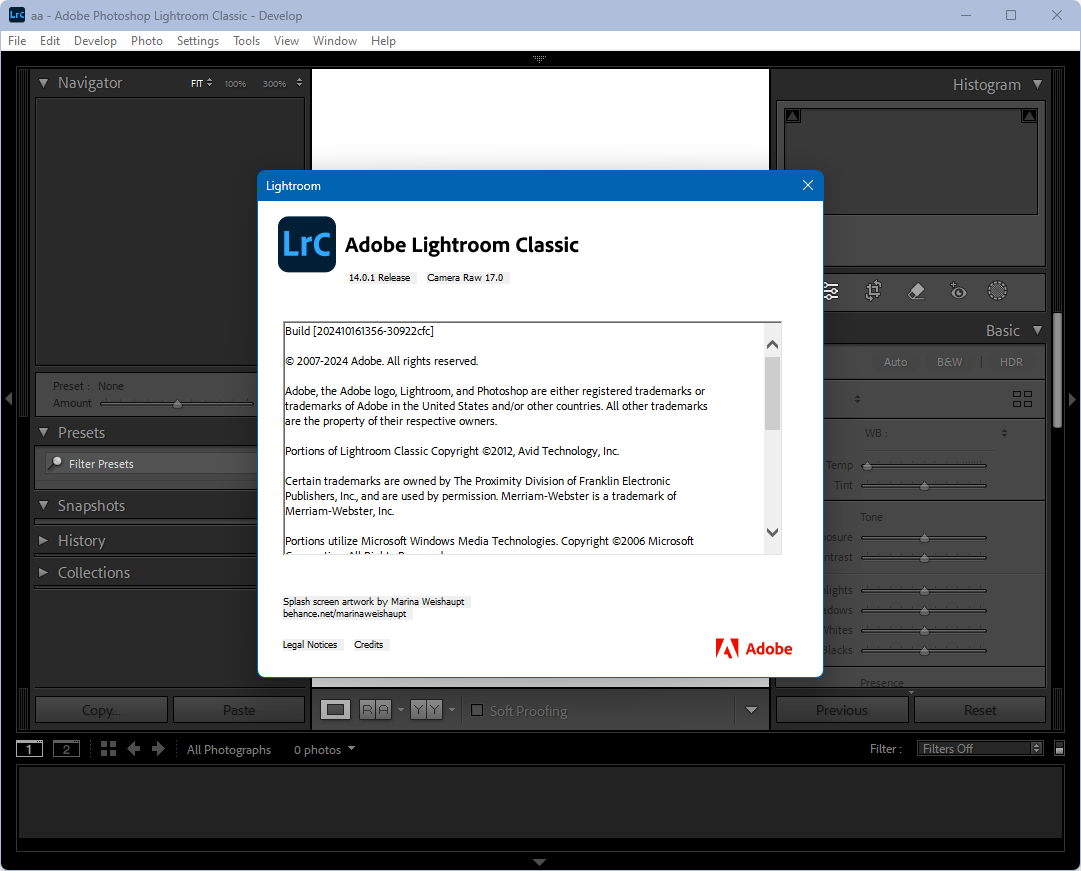Viewport: 1081px width, 871px height.
Task: Click the shadow clipping indicator in Histogram
Action: tap(793, 116)
